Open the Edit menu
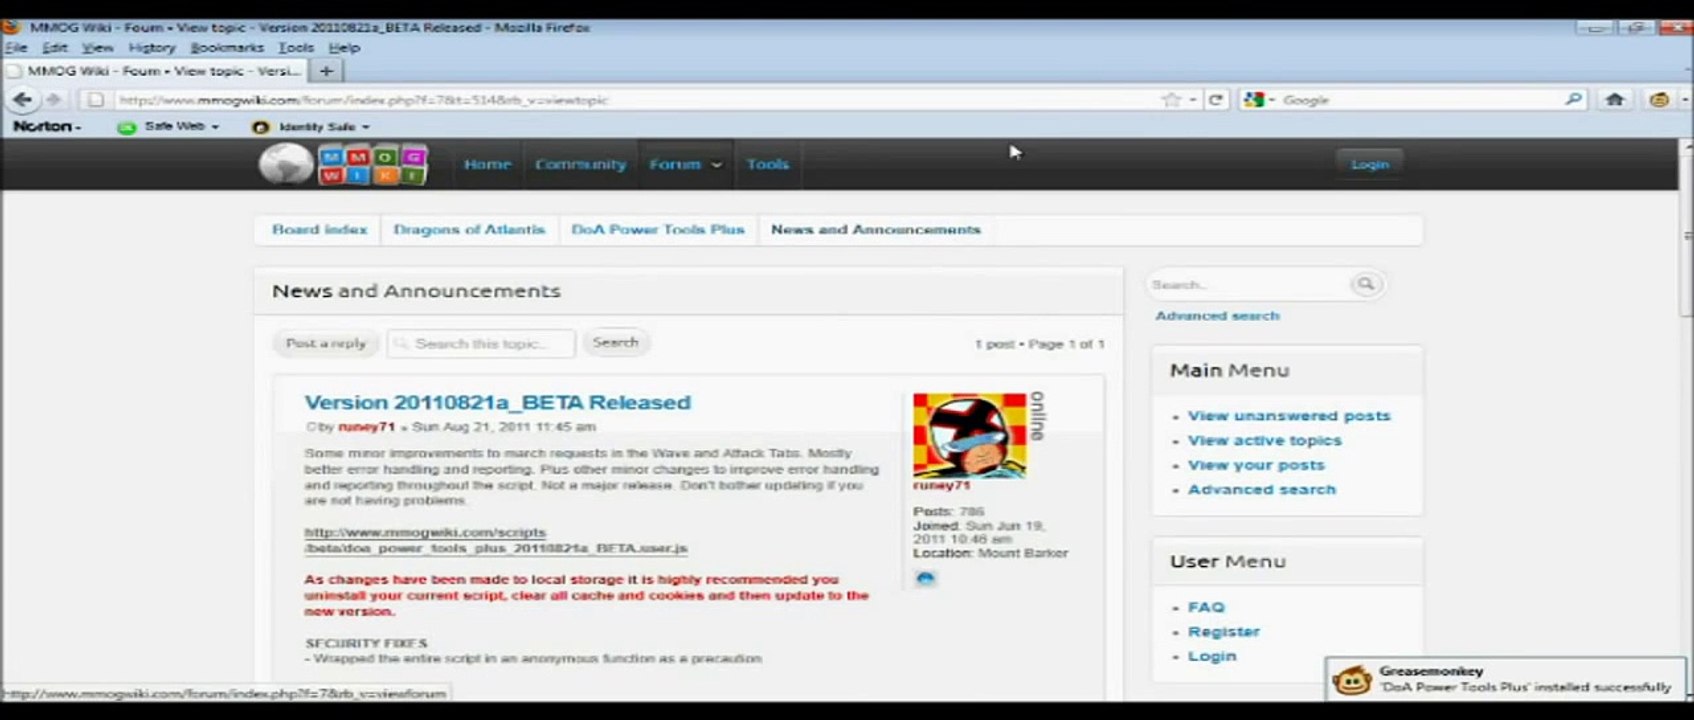This screenshot has width=1694, height=720. tap(55, 48)
